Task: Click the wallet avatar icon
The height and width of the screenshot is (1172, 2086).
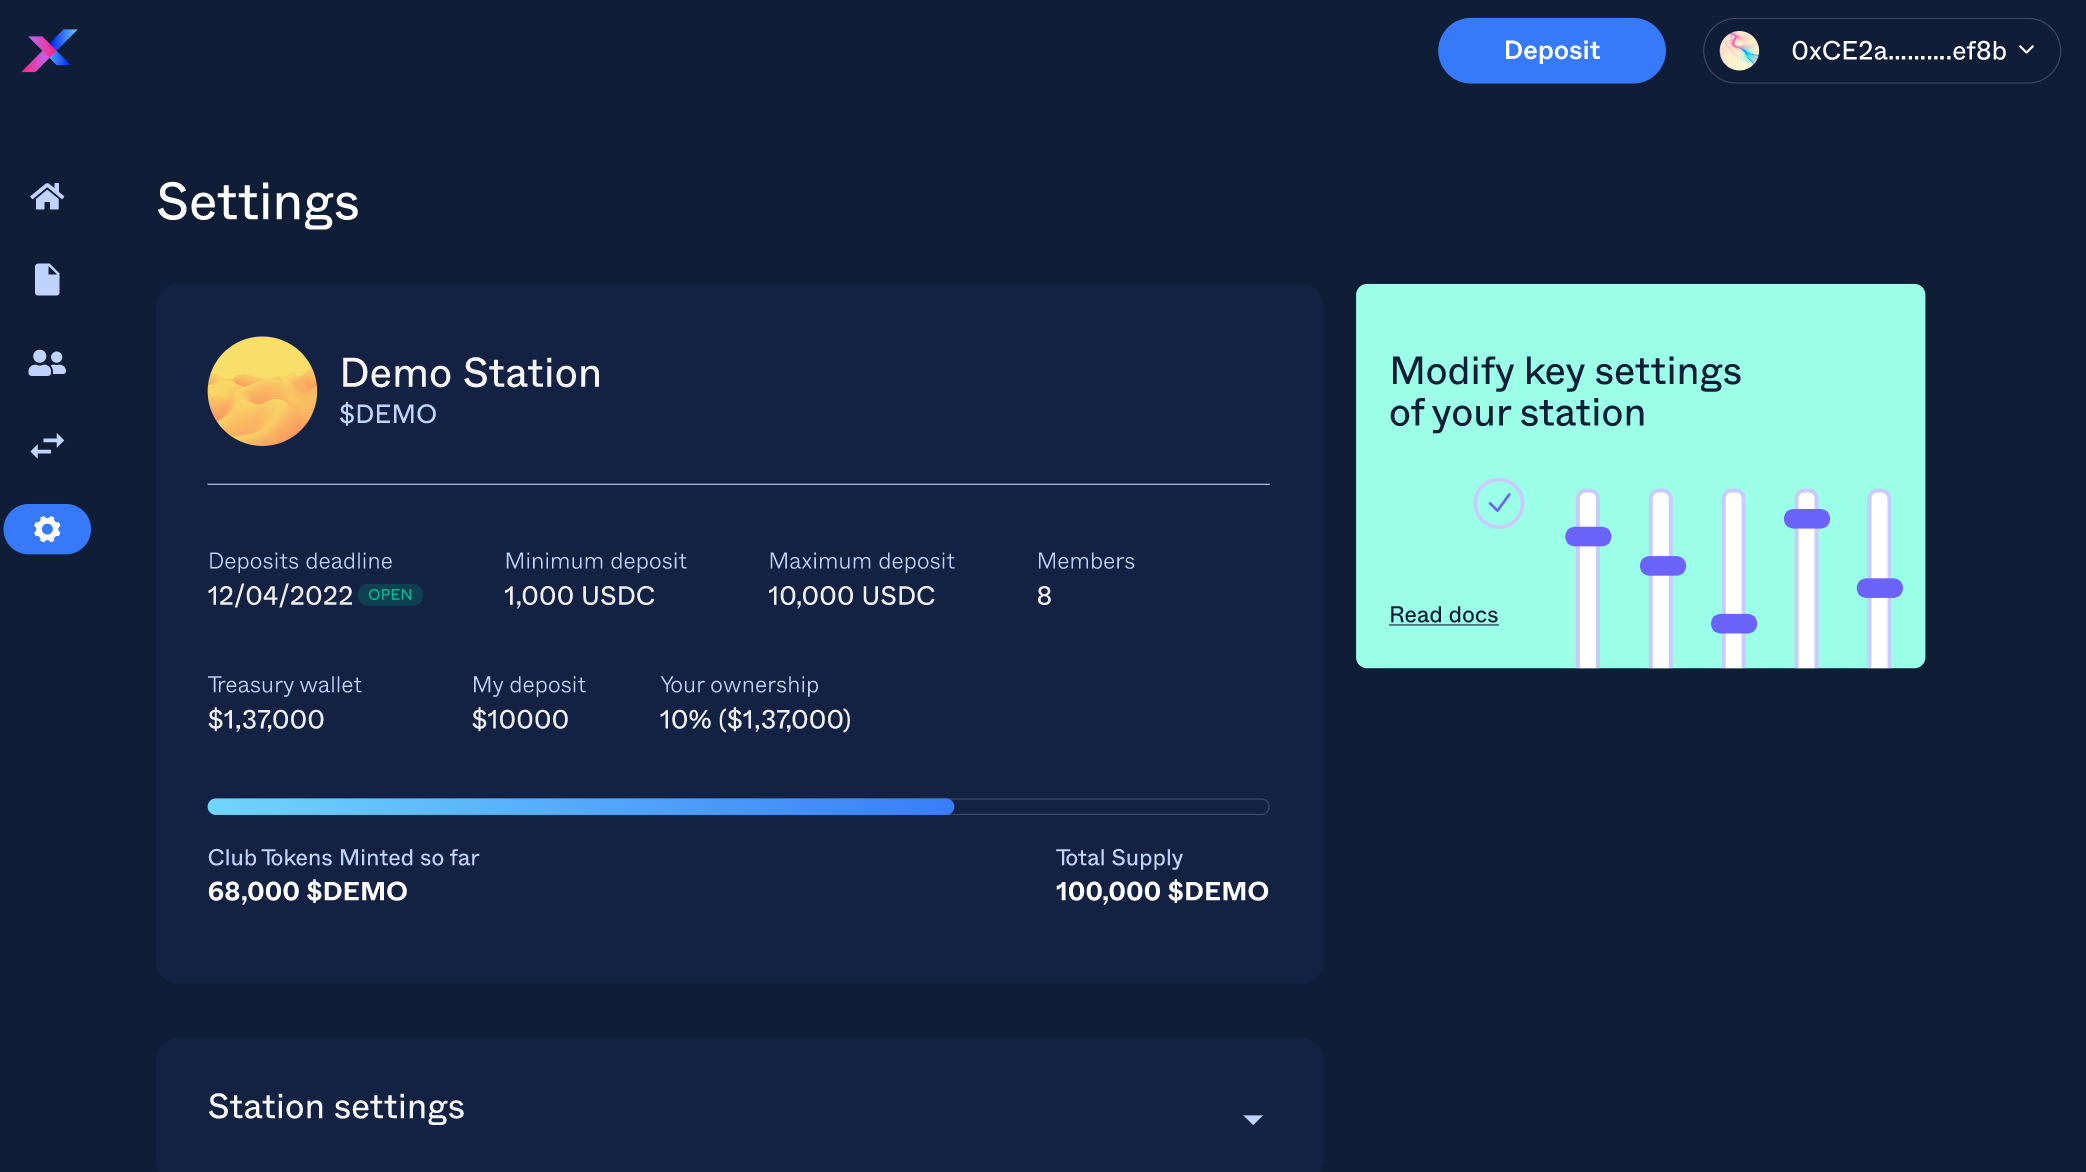Action: 1739,51
